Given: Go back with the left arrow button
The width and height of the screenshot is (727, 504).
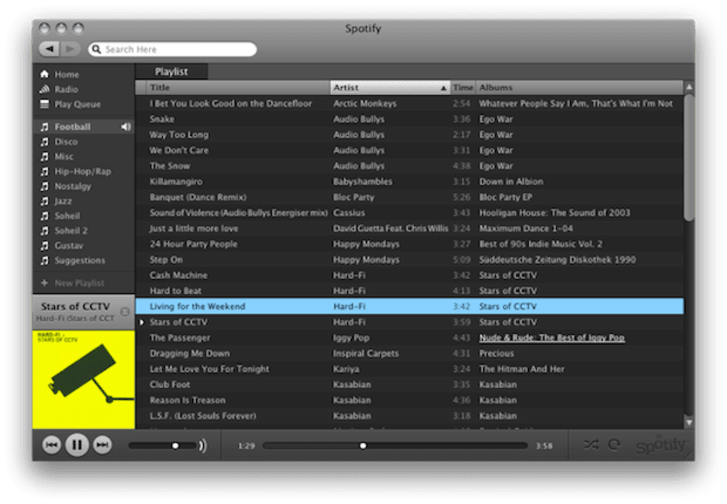Looking at the screenshot, I should (49, 49).
